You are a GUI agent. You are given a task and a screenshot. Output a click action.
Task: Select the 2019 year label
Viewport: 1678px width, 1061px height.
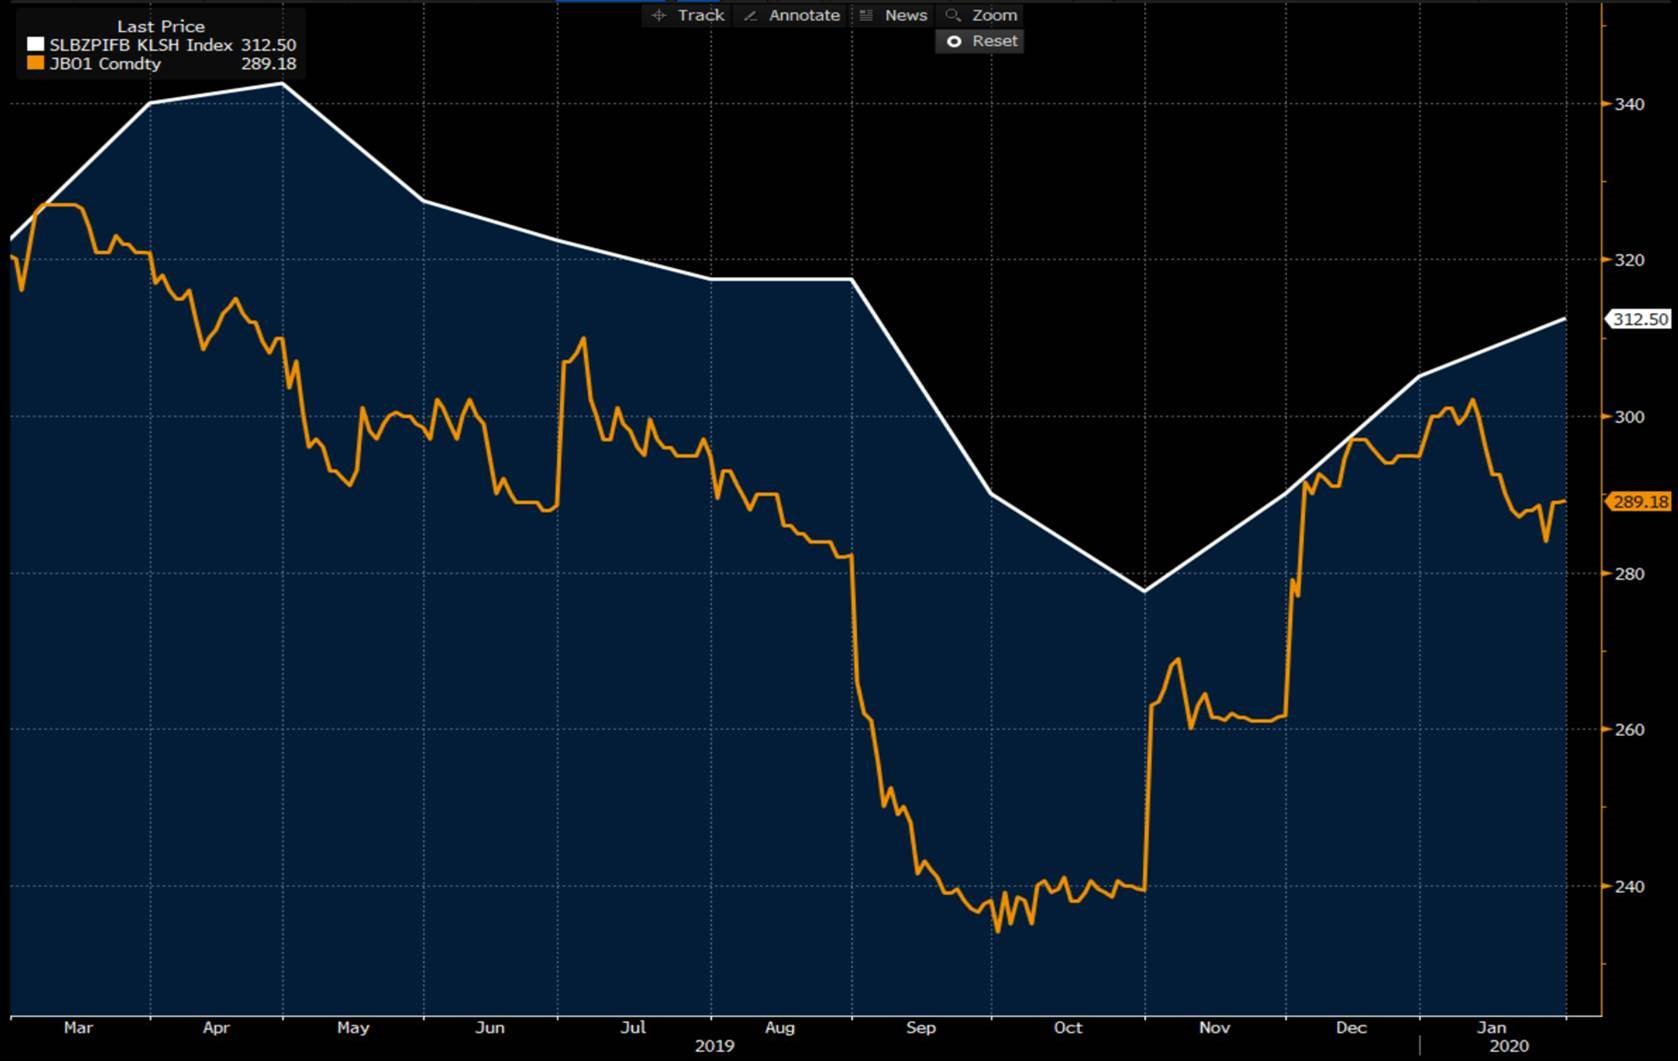pyautogui.click(x=714, y=1046)
